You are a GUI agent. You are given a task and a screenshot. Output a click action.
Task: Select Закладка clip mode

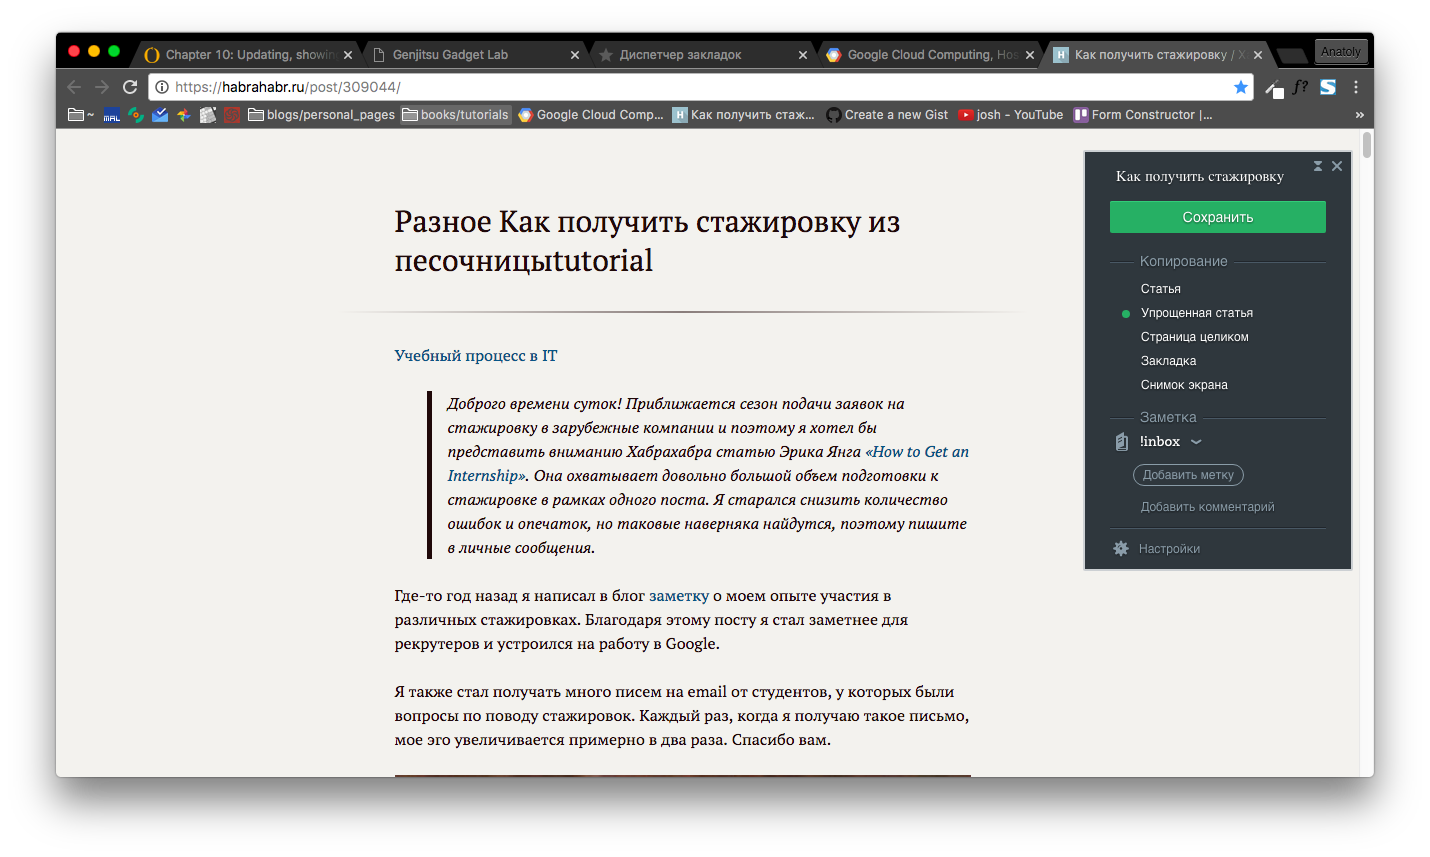coord(1168,361)
